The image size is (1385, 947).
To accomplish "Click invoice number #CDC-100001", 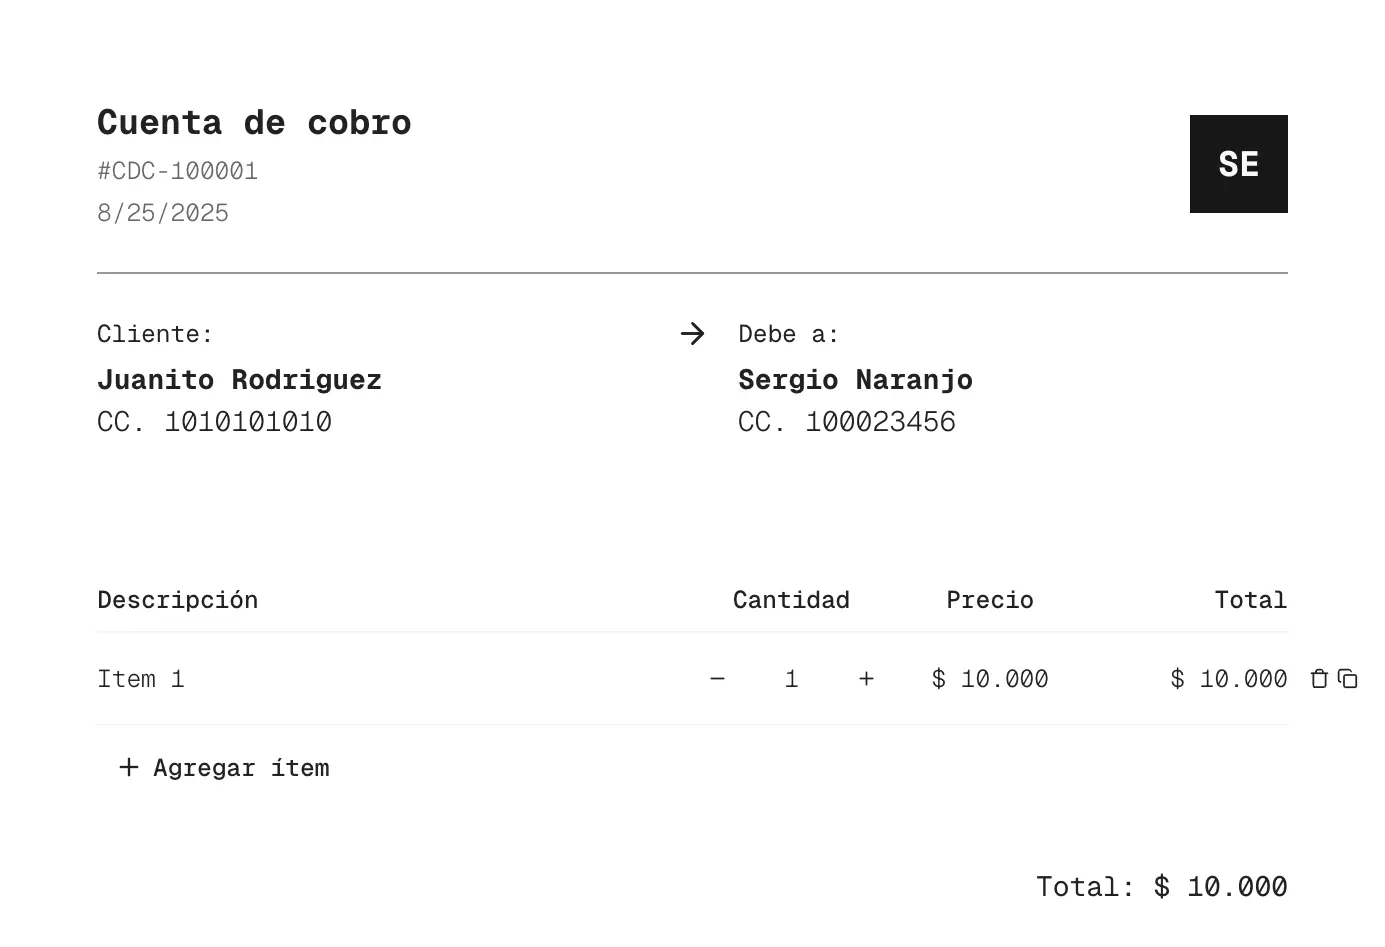I will point(177,171).
